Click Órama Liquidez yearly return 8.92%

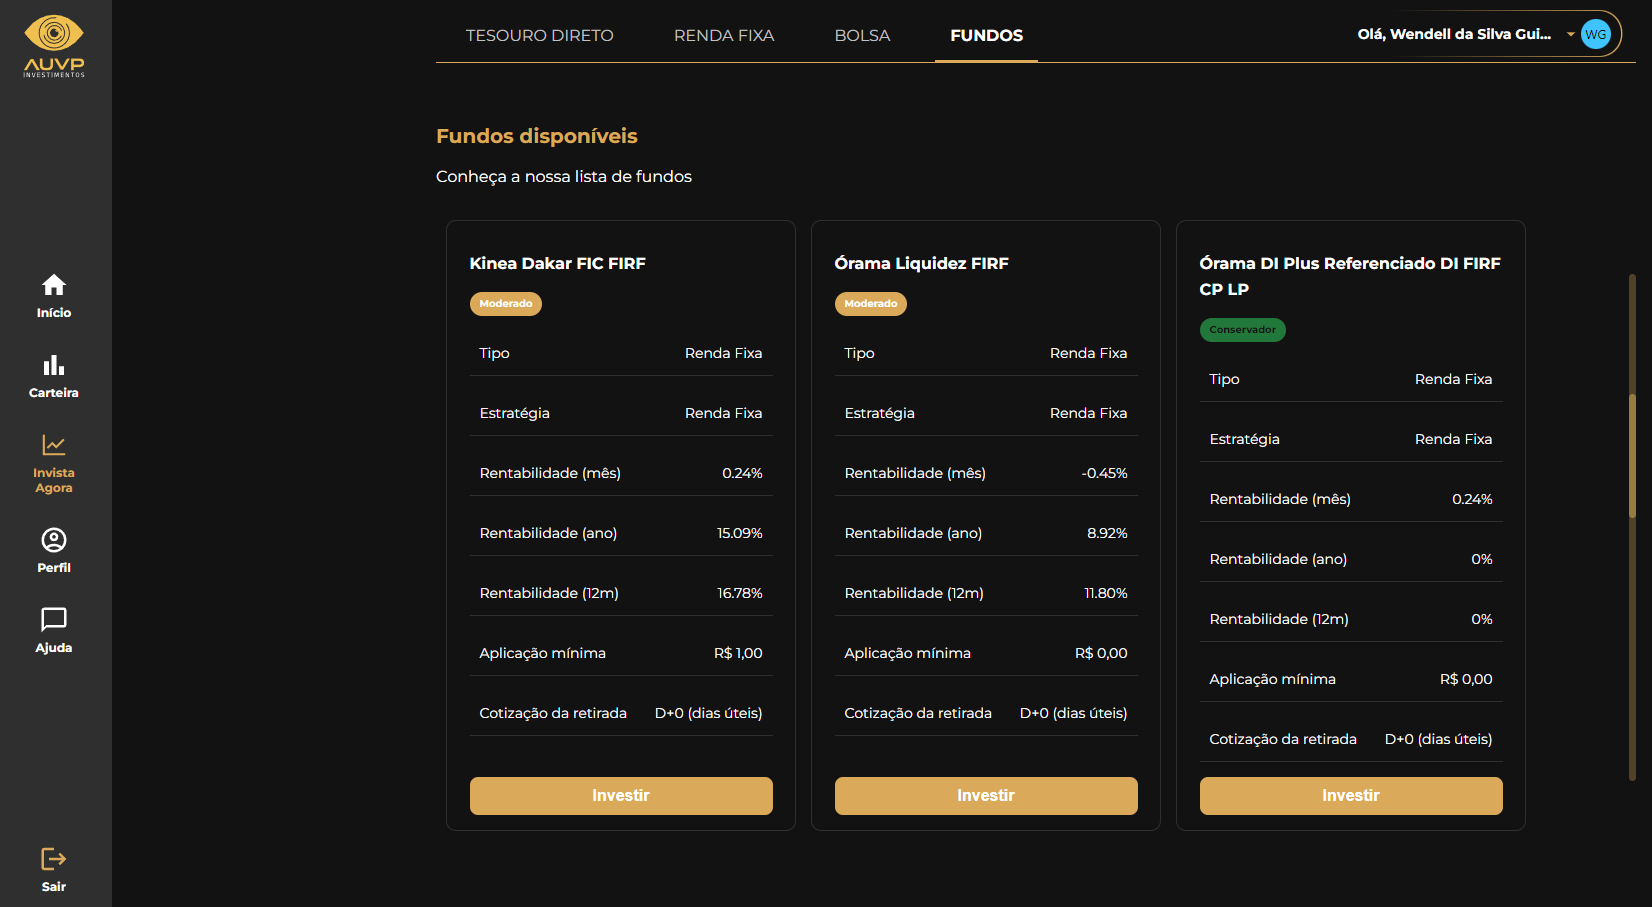1107,533
